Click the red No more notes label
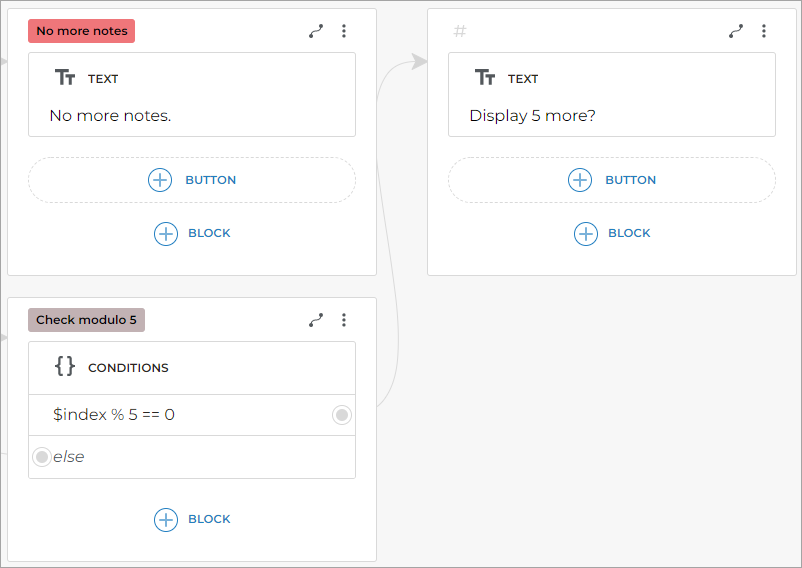The height and width of the screenshot is (568, 802). coord(82,31)
